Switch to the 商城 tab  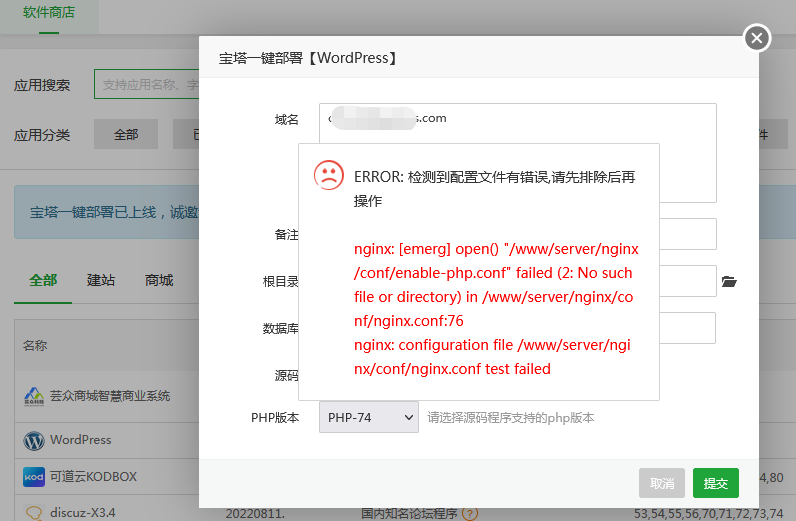(x=159, y=281)
